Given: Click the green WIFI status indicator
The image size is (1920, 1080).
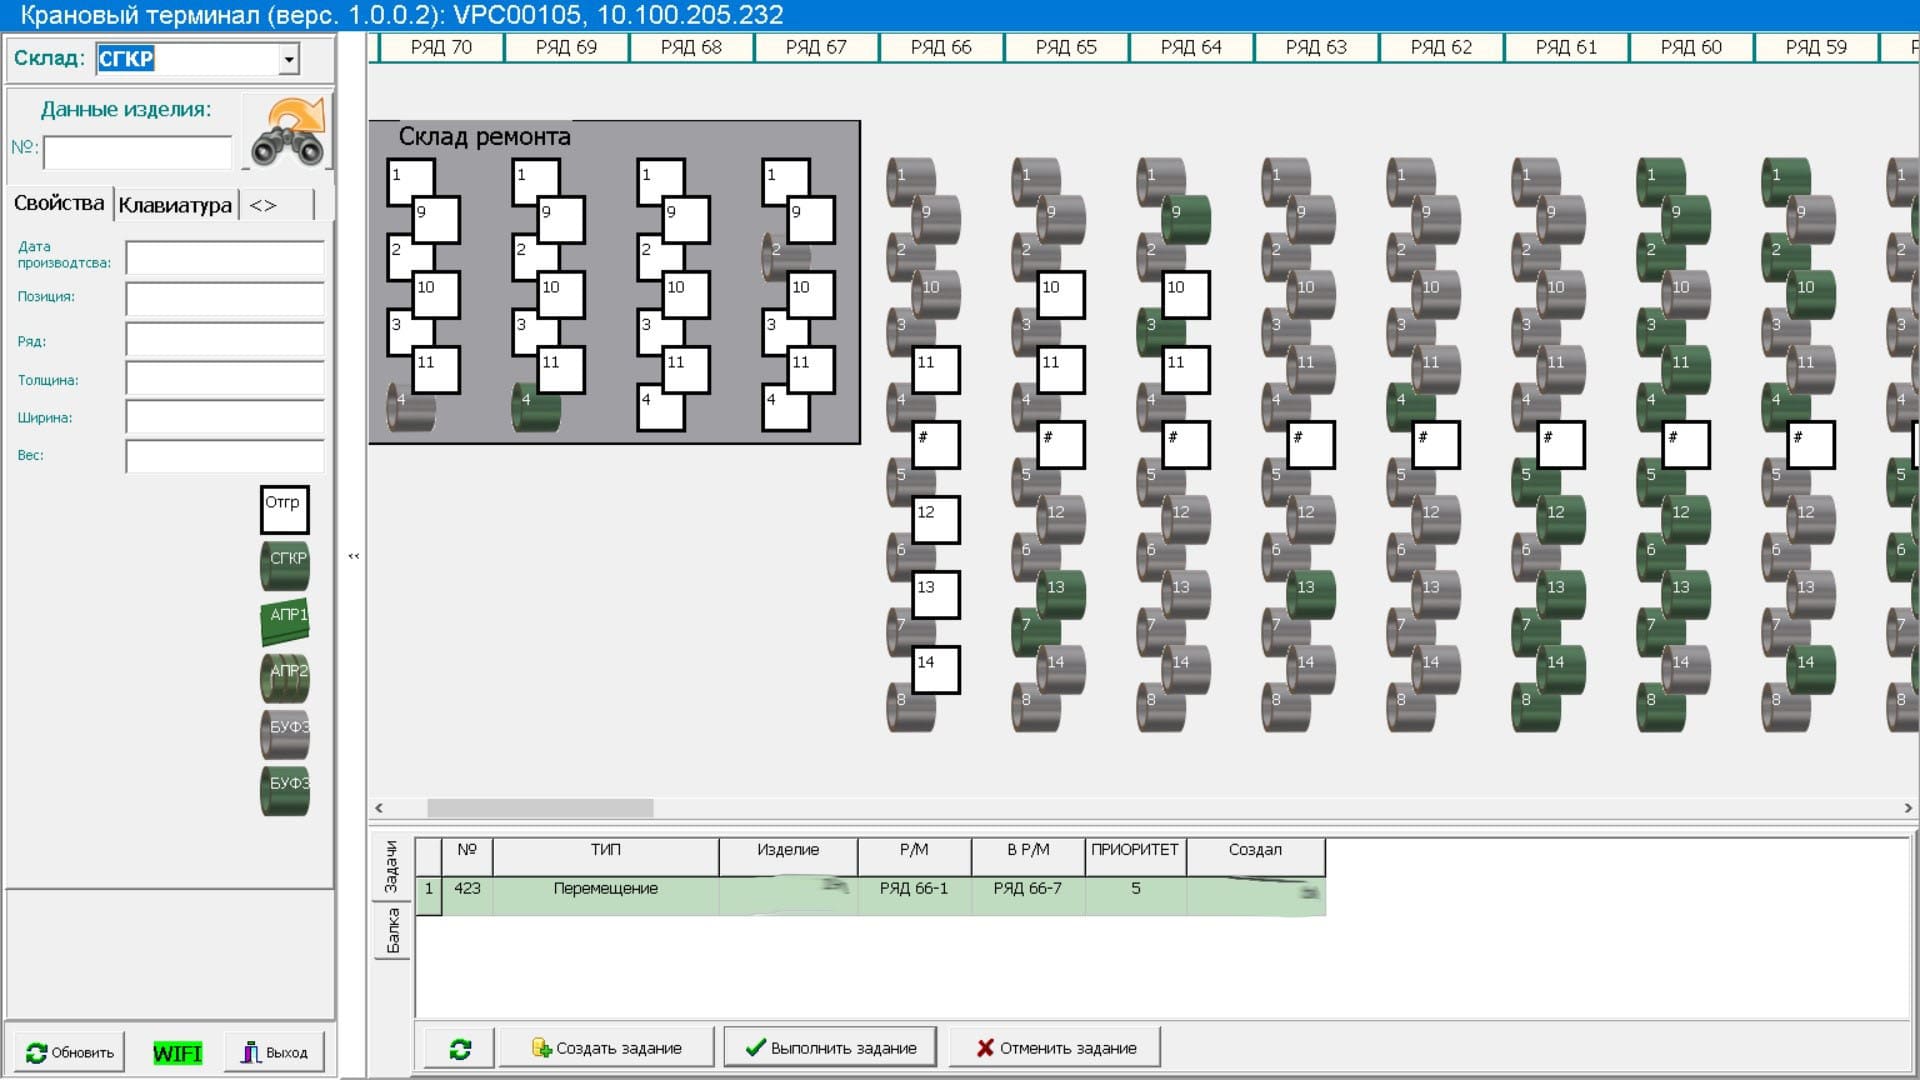Looking at the screenshot, I should (177, 1053).
